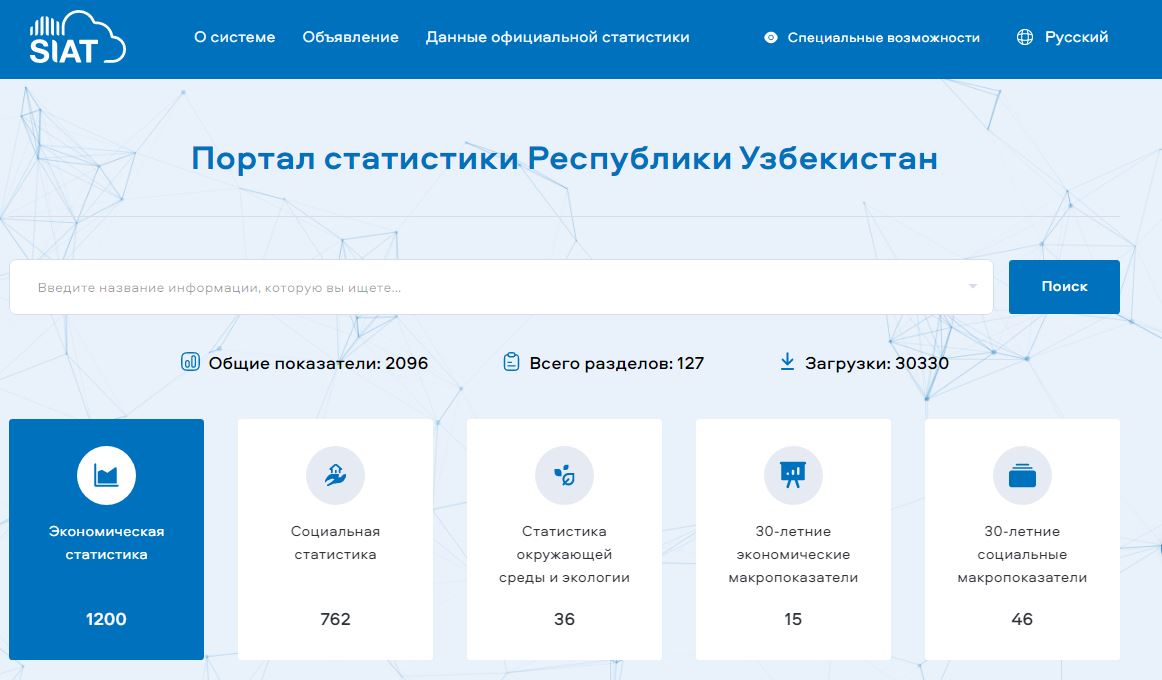This screenshot has width=1162, height=680.
Task: Click the Economic statistics chart icon
Action: (x=106, y=475)
